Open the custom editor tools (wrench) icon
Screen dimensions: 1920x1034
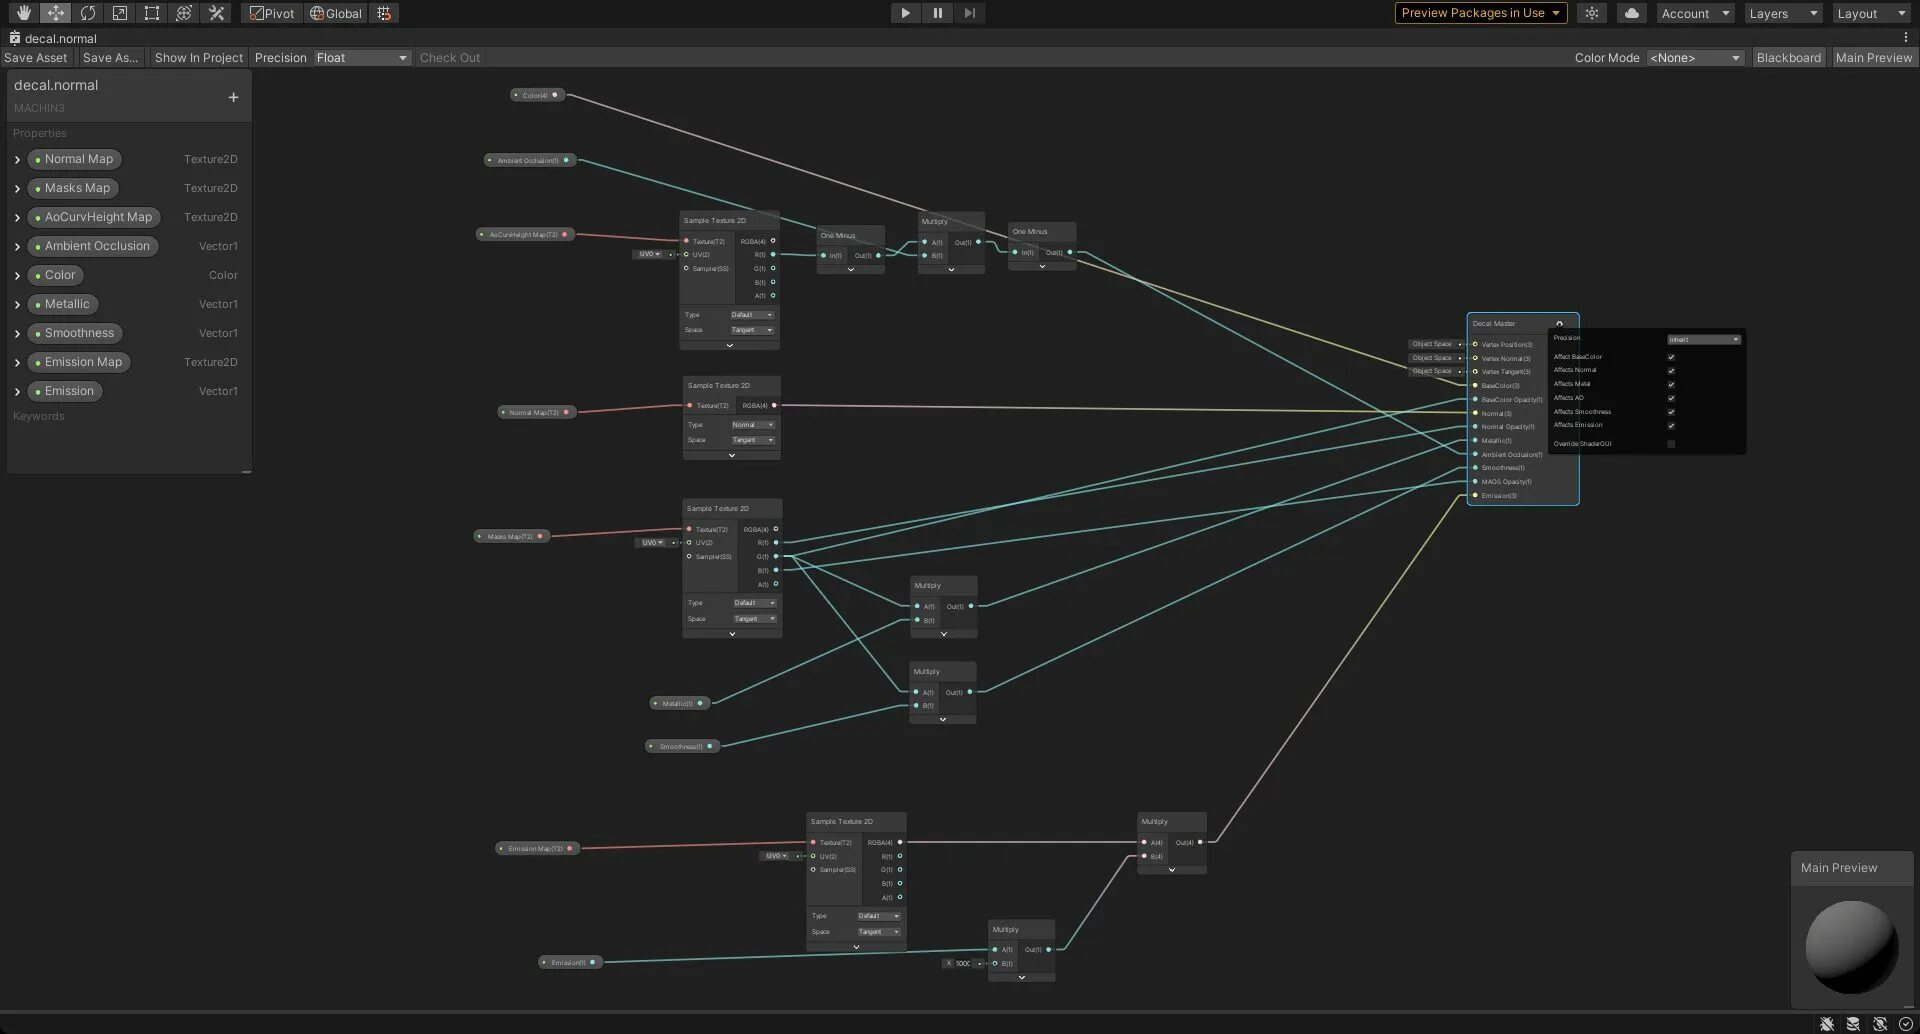216,13
